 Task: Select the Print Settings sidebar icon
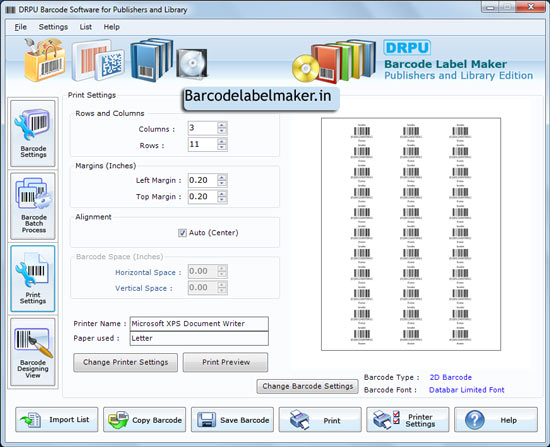coord(33,279)
